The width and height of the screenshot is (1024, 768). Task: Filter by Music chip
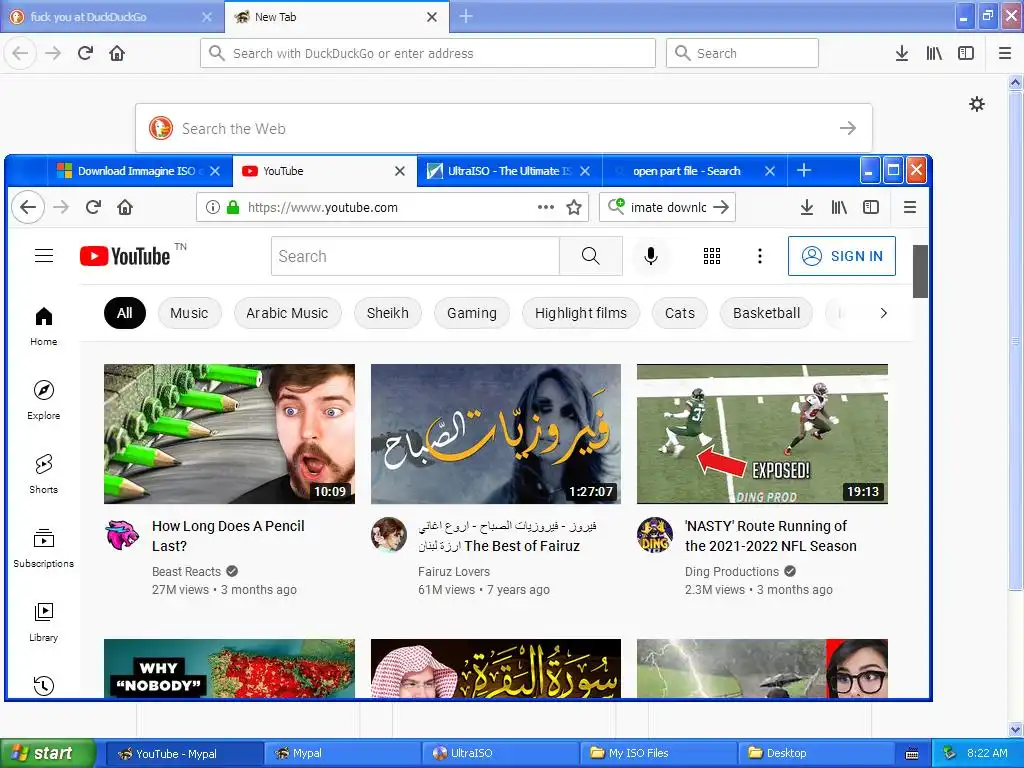pyautogui.click(x=189, y=313)
